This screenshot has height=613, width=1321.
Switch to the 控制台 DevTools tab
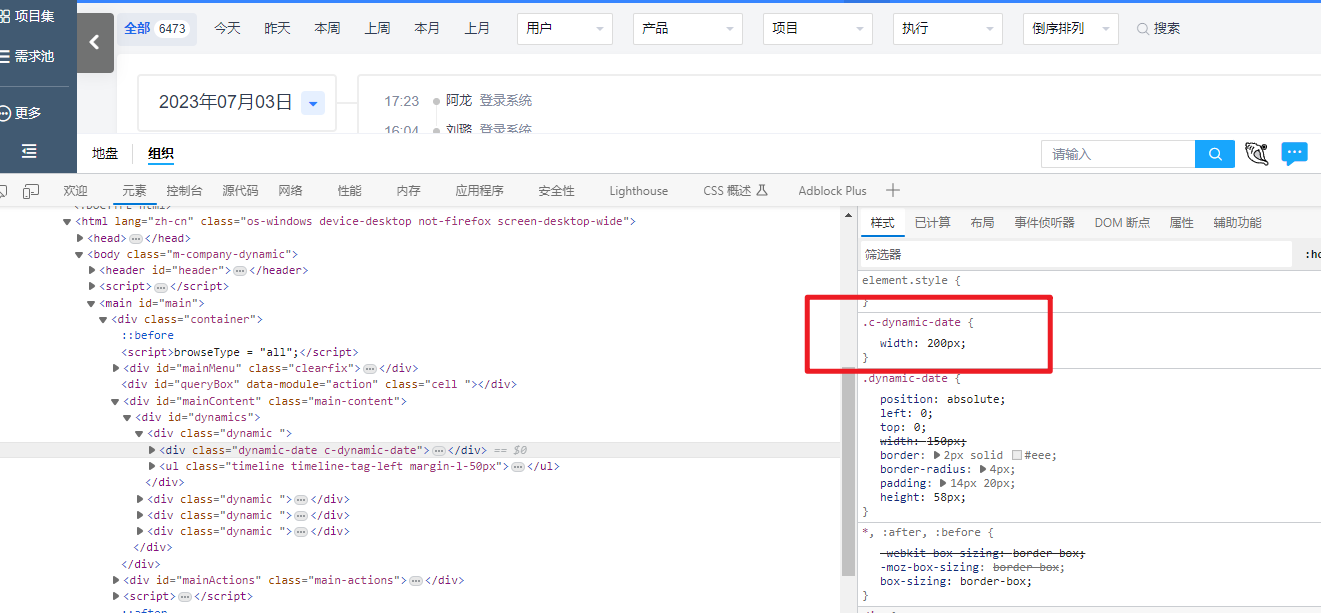(184, 191)
